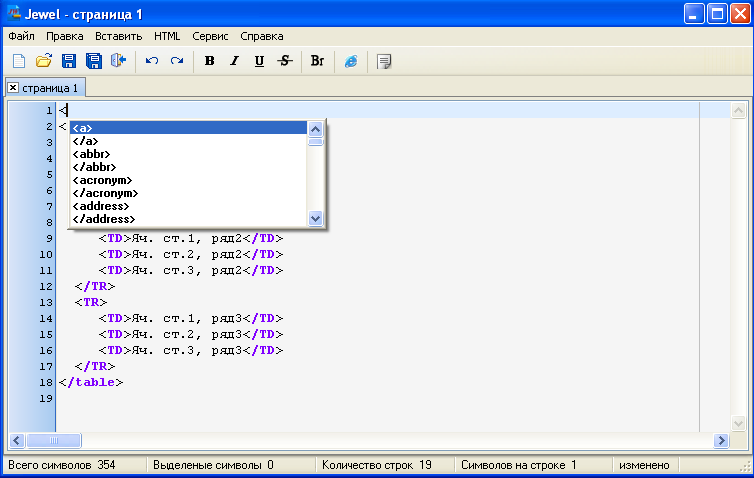The height and width of the screenshot is (478, 754).
Task: Click the save all icon
Action: pyautogui.click(x=93, y=61)
